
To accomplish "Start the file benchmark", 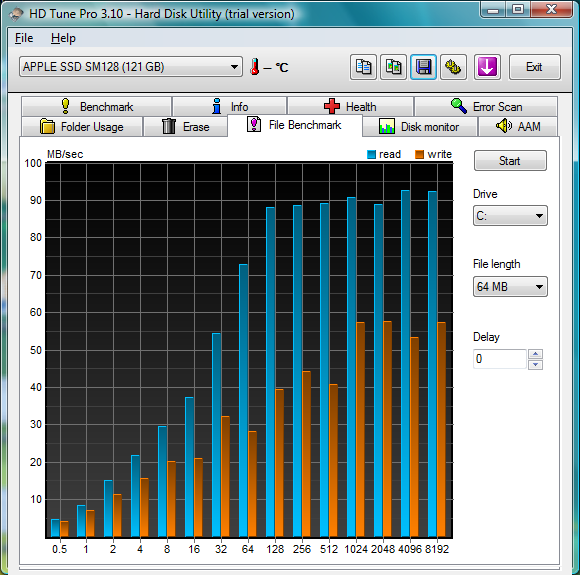I will (510, 161).
